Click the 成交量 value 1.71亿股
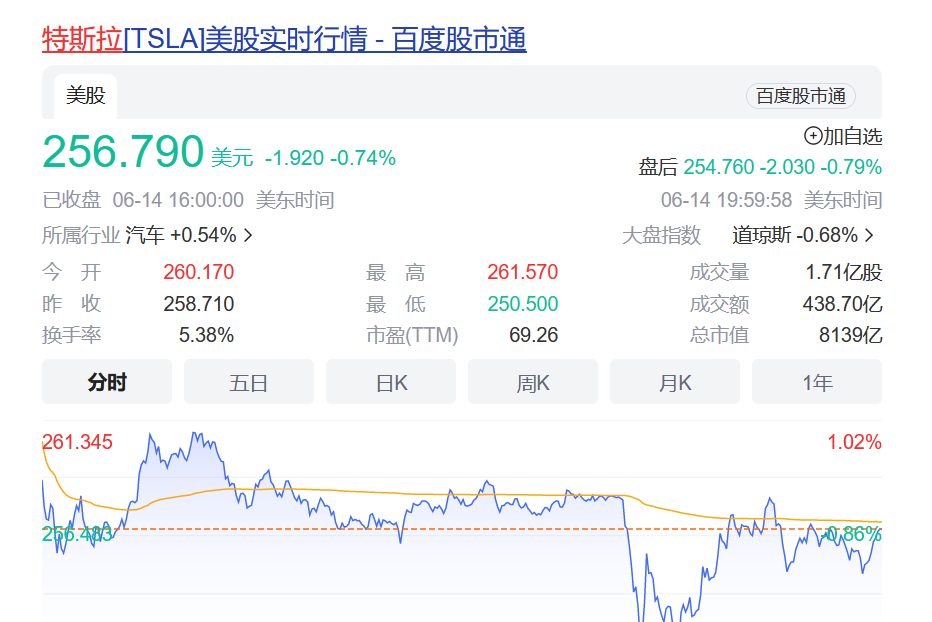 844,272
